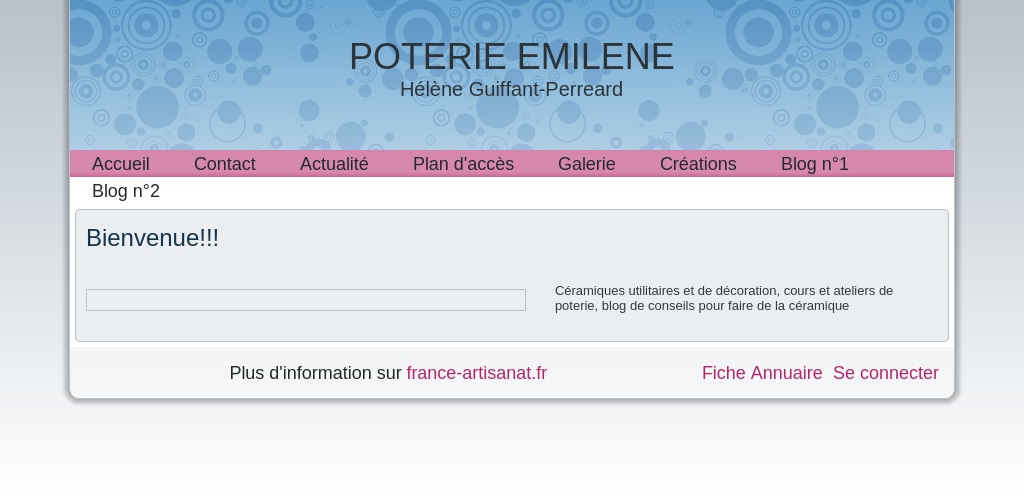
Task: Click the blank page area below footer
Action: point(511,450)
